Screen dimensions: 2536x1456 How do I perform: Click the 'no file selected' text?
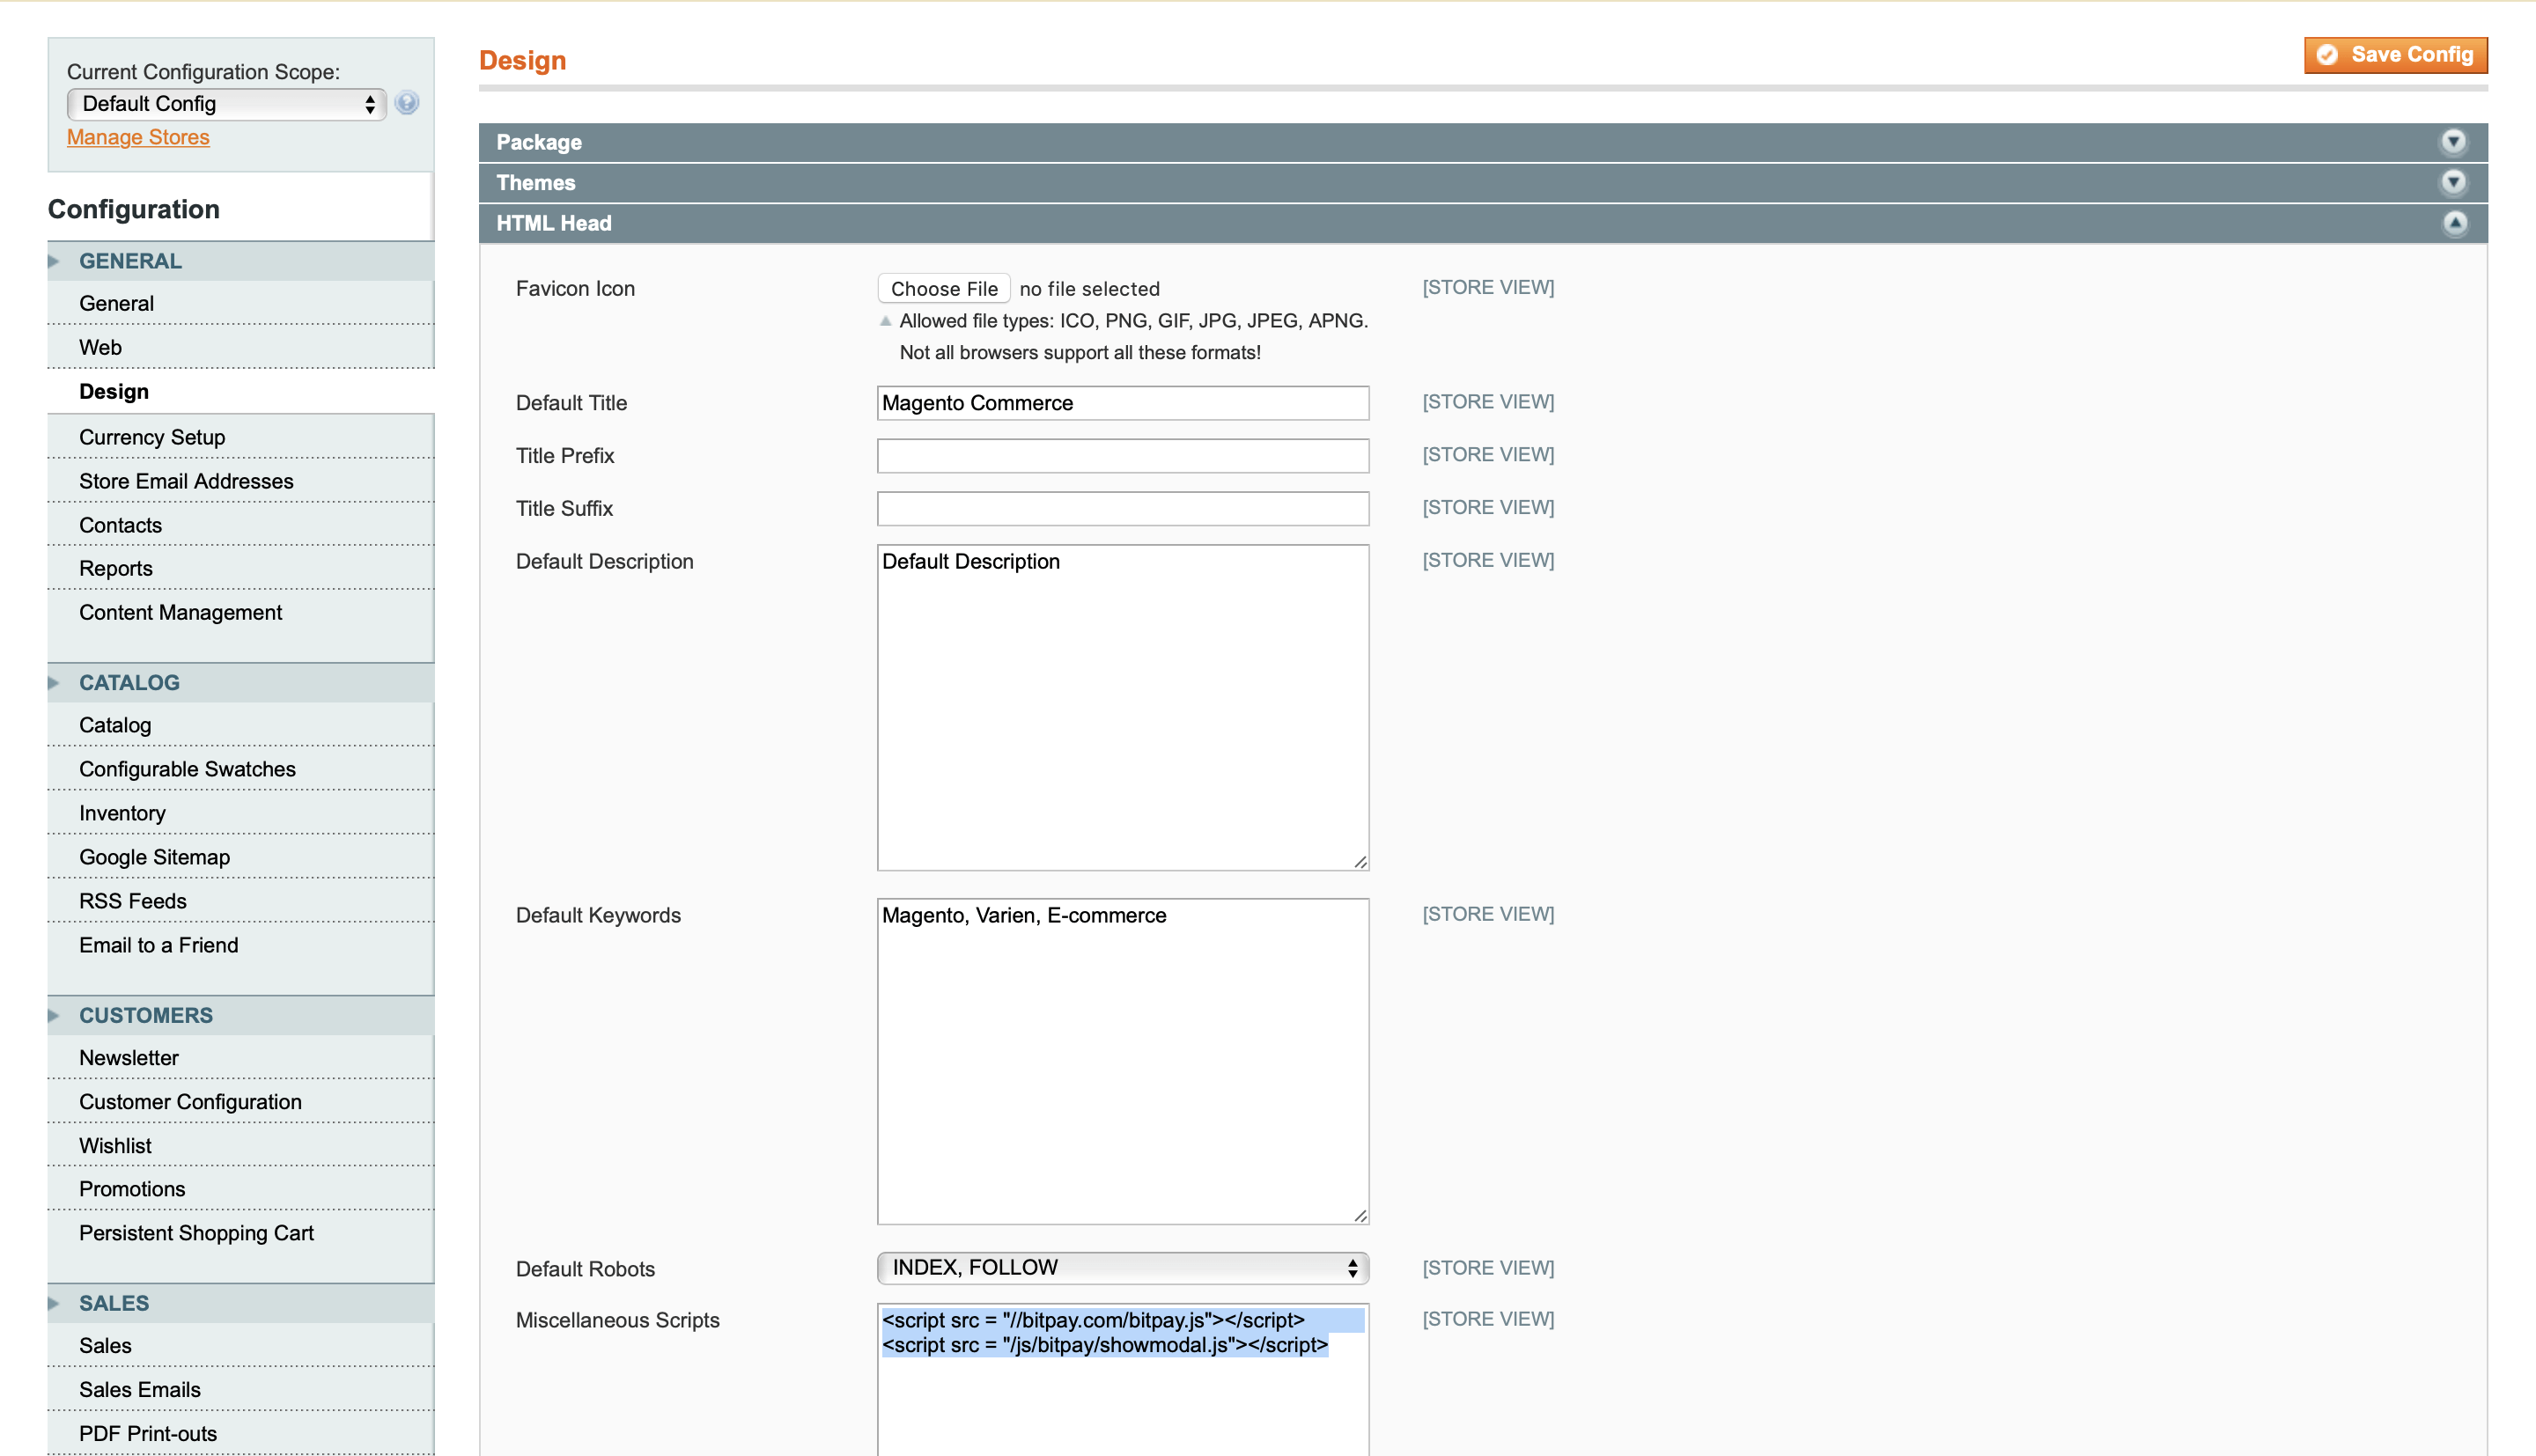(x=1089, y=289)
